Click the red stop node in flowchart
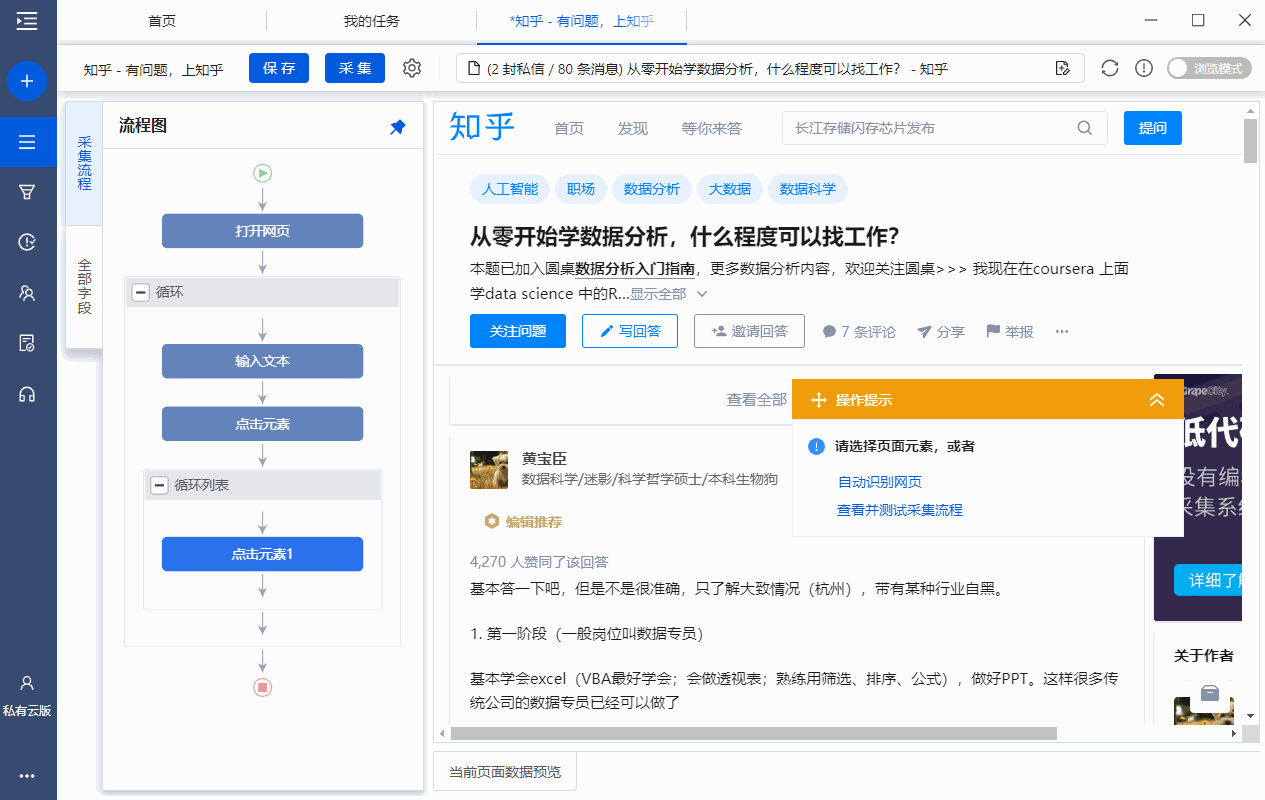1265x800 pixels. click(x=263, y=687)
